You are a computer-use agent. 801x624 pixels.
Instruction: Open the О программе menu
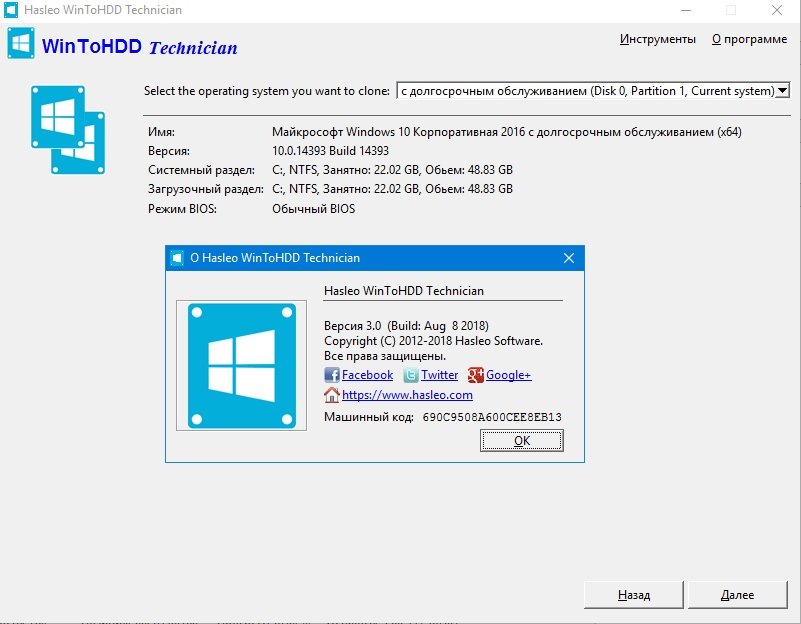[x=749, y=39]
